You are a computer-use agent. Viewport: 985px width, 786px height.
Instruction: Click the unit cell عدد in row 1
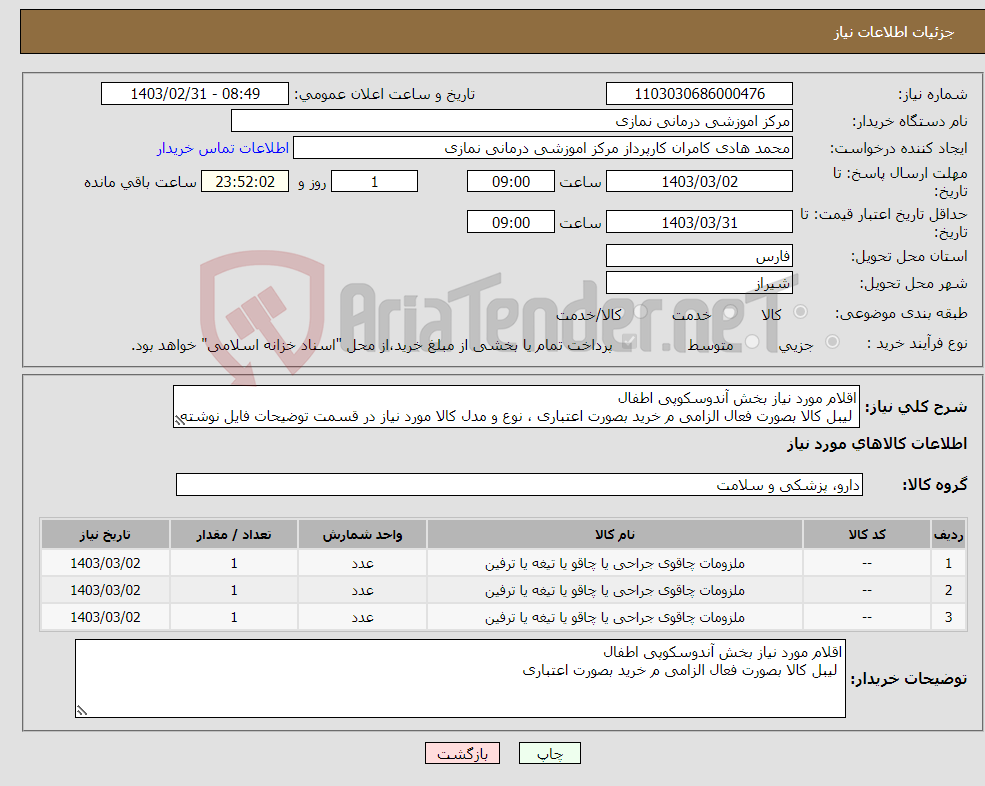362,564
